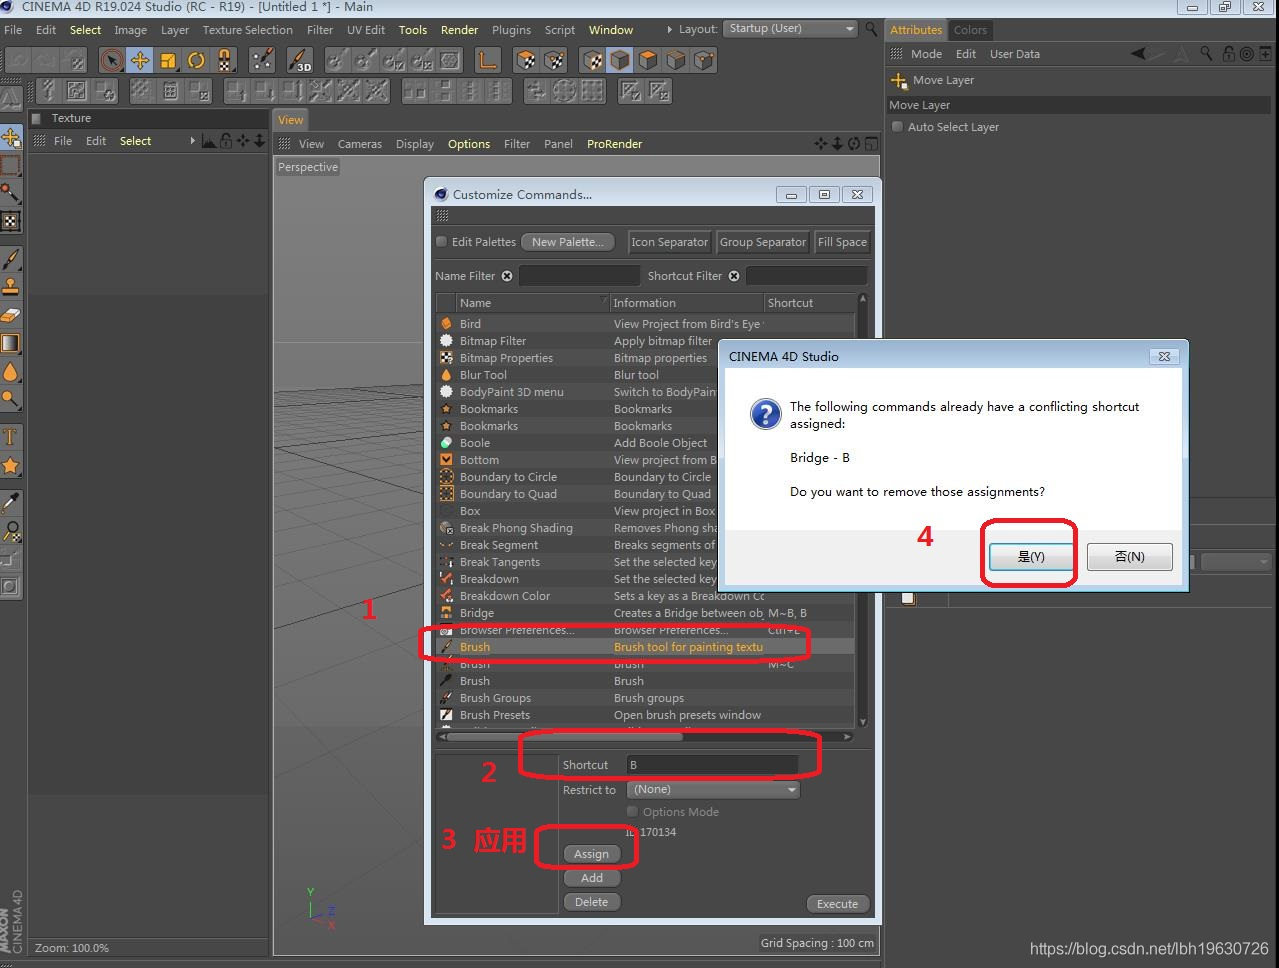Activate the Move tool in top toolbar
1279x968 pixels.
(x=140, y=61)
